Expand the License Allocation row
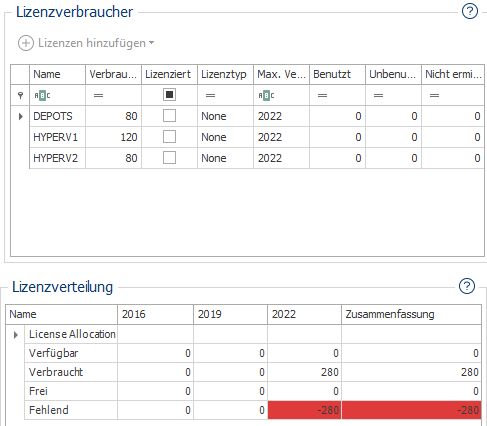The height and width of the screenshot is (426, 487). 16,335
